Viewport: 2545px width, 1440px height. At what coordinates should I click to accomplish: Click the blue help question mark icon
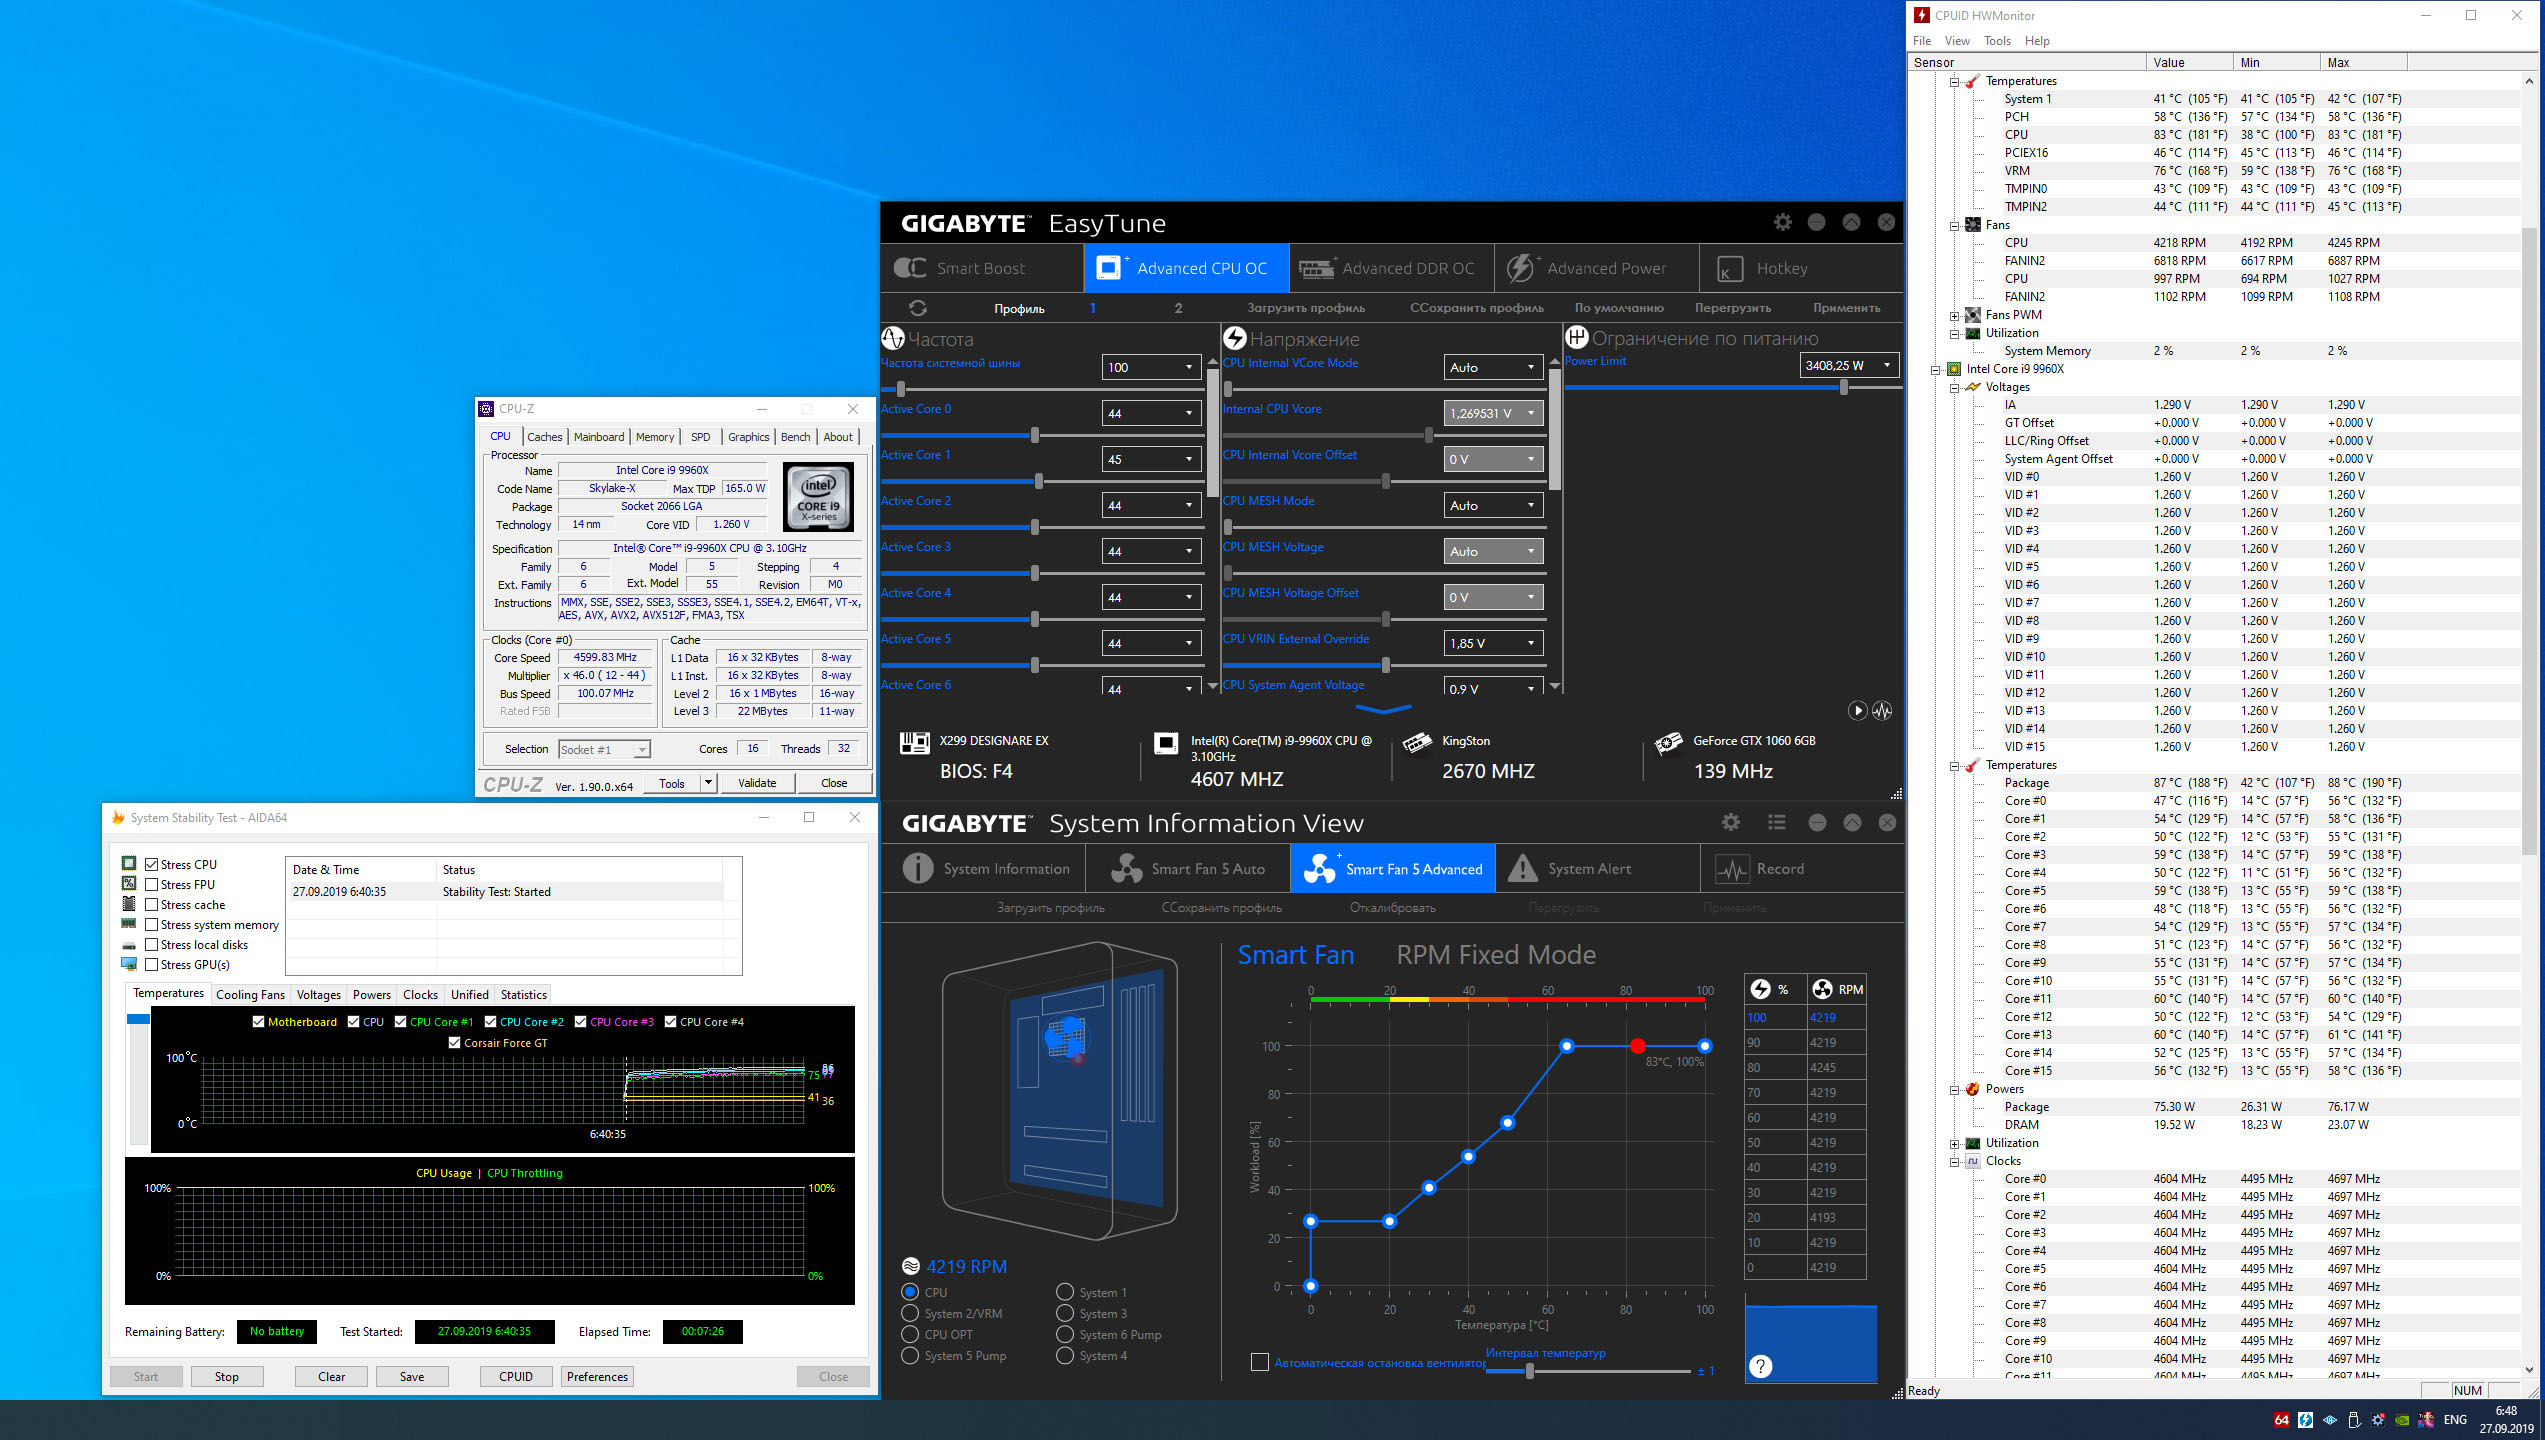point(1760,1366)
